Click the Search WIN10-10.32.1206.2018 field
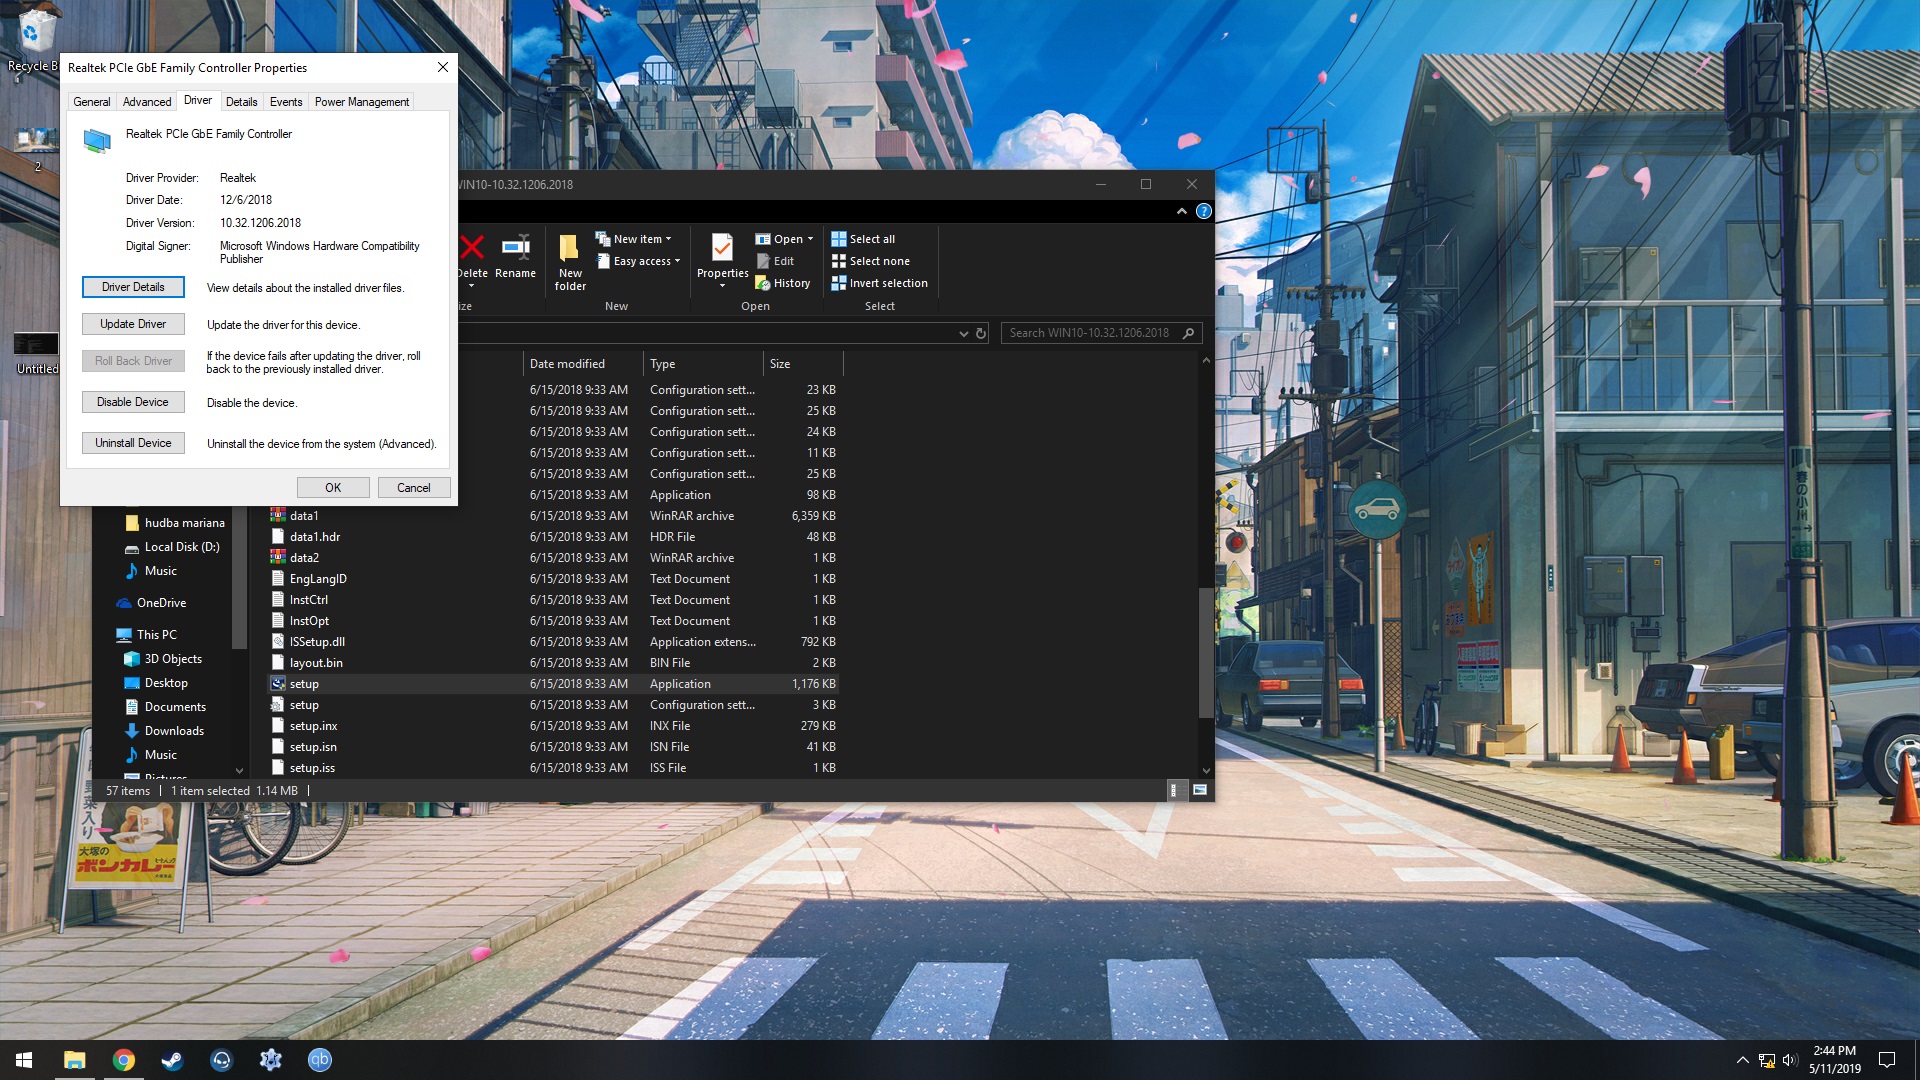The image size is (1920, 1080). point(1090,333)
